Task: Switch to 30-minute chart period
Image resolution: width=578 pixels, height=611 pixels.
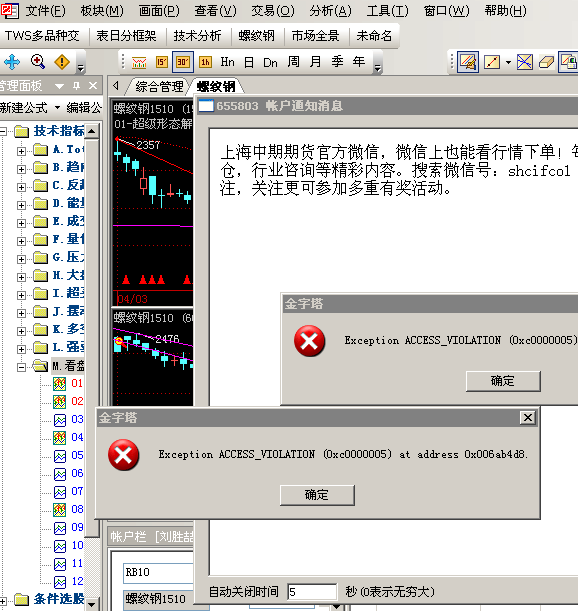Action: (183, 62)
